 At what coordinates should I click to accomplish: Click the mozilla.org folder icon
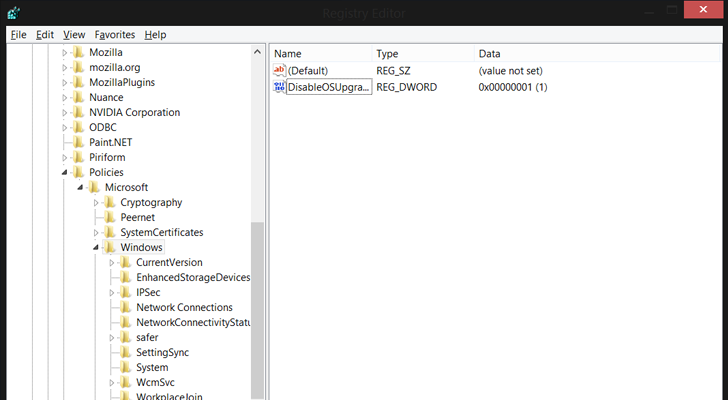(78, 67)
